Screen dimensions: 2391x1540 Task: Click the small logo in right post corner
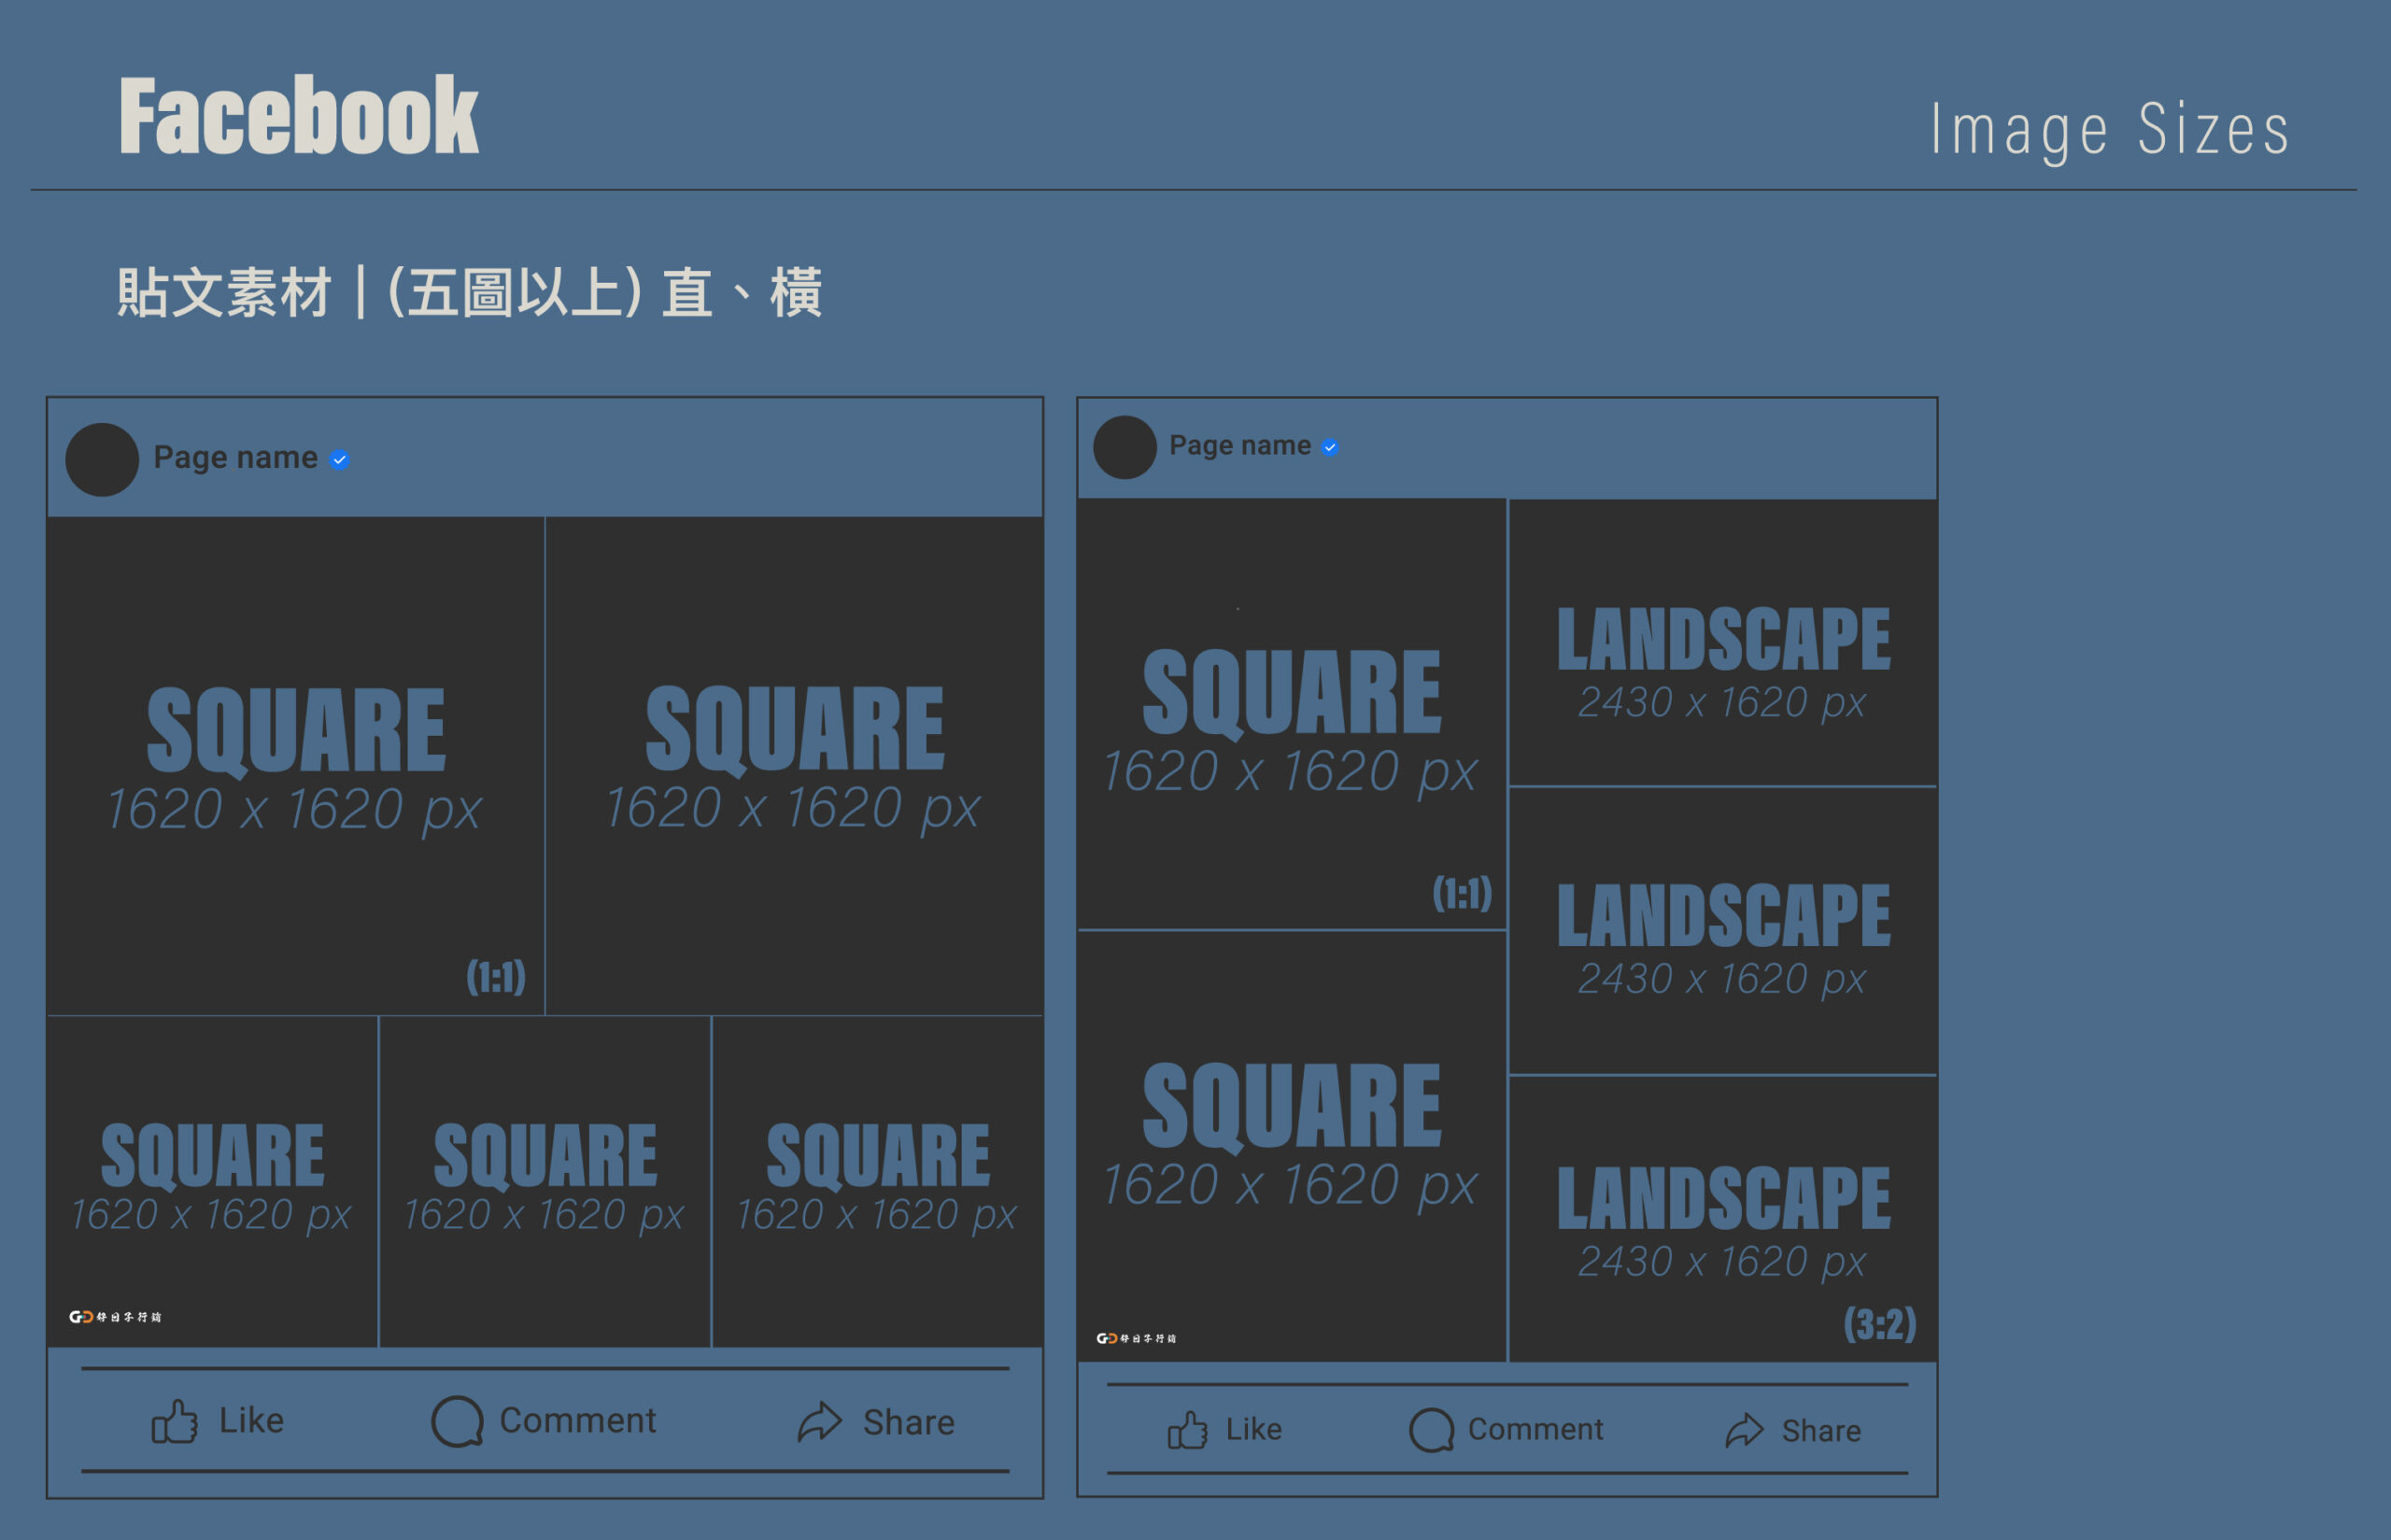point(1136,1338)
